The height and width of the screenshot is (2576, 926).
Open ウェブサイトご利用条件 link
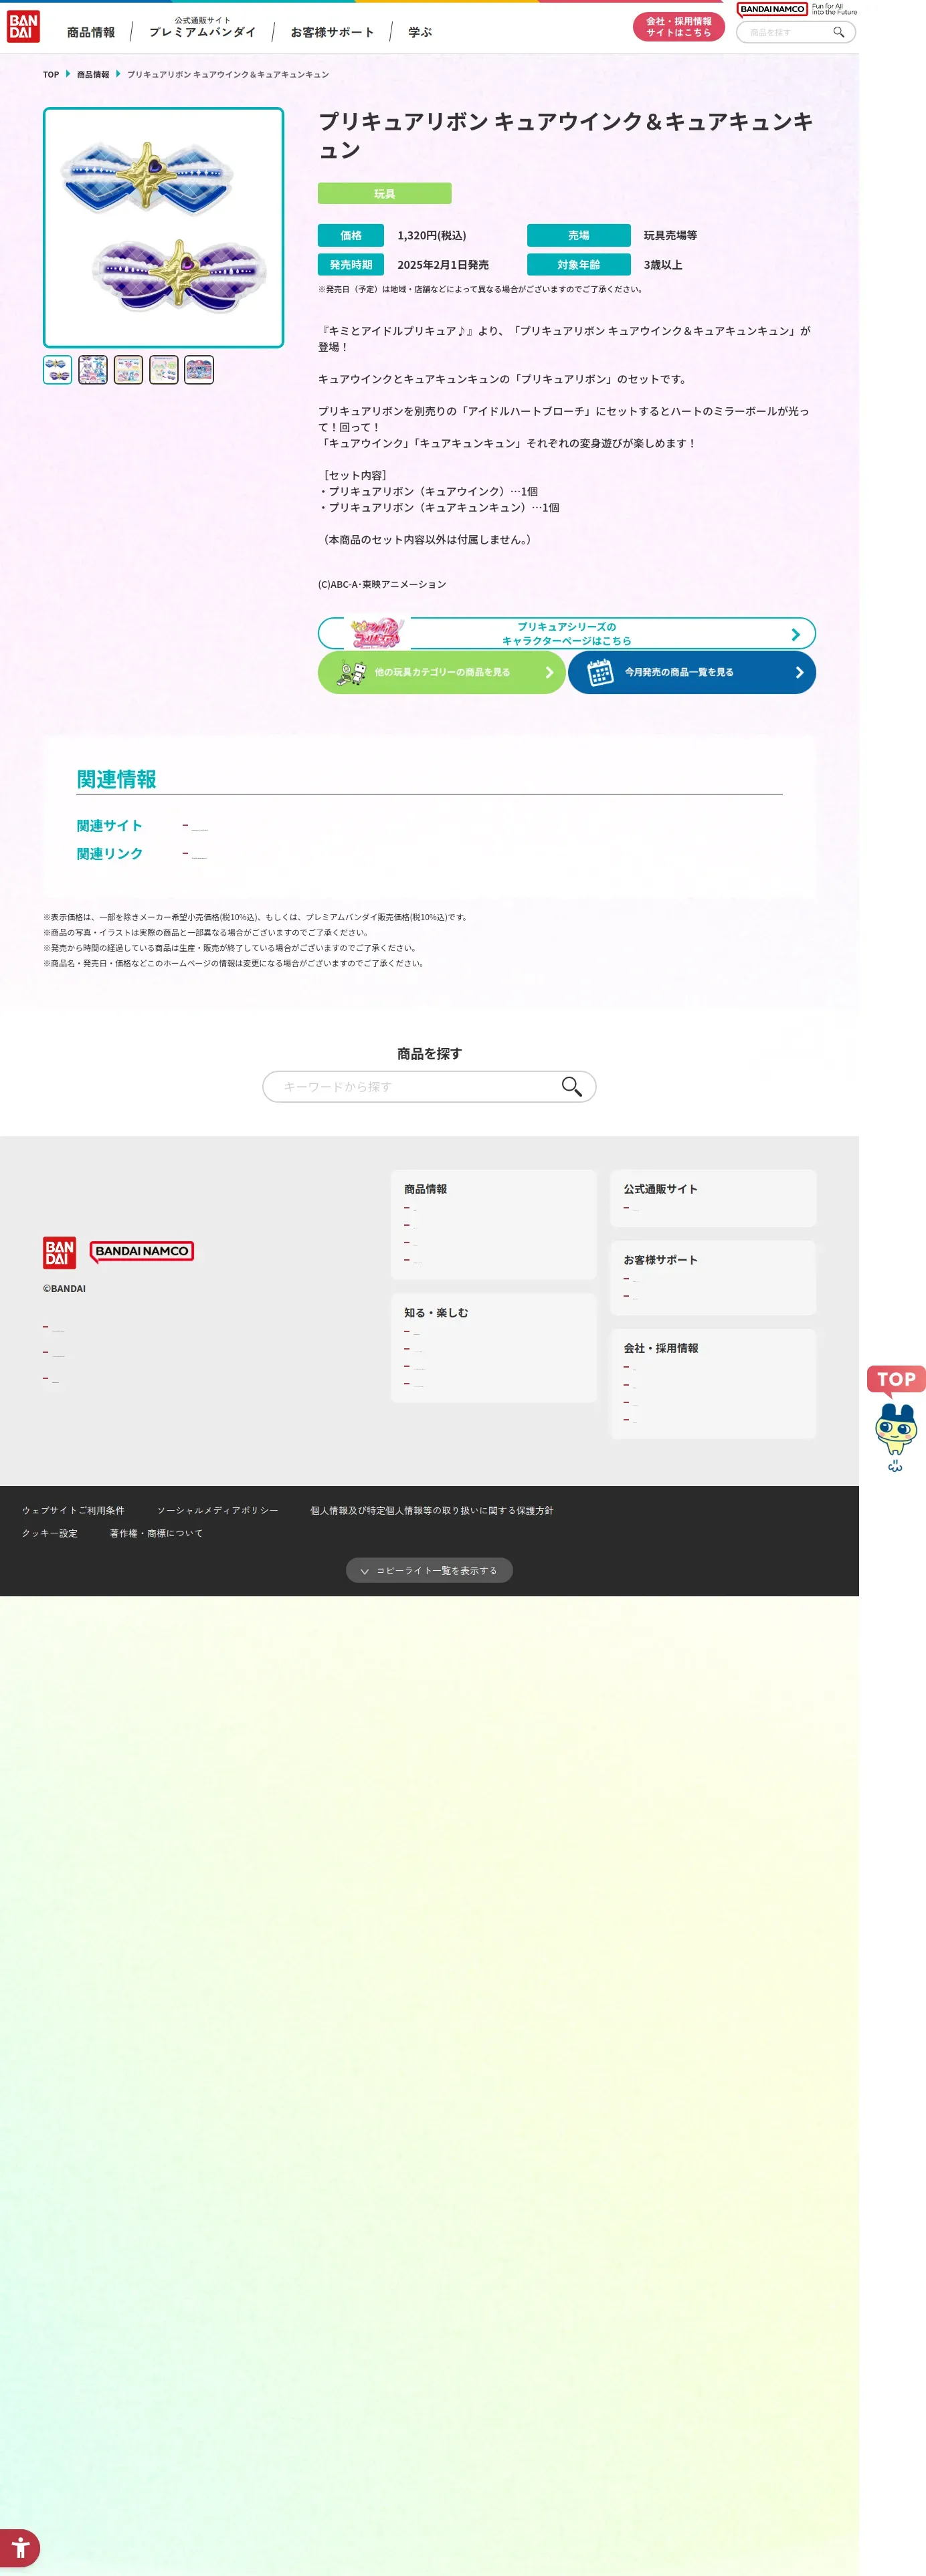coord(74,1511)
